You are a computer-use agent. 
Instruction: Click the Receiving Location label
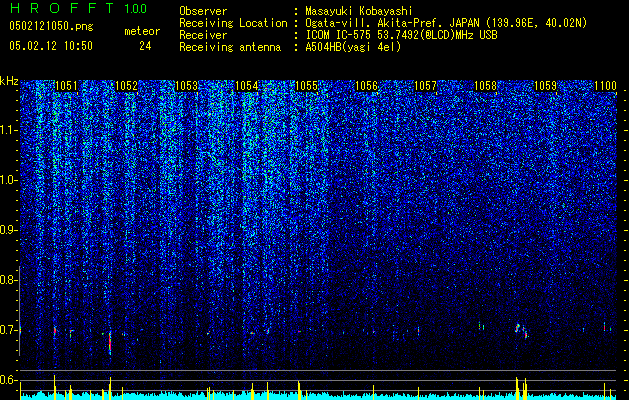pos(233,23)
